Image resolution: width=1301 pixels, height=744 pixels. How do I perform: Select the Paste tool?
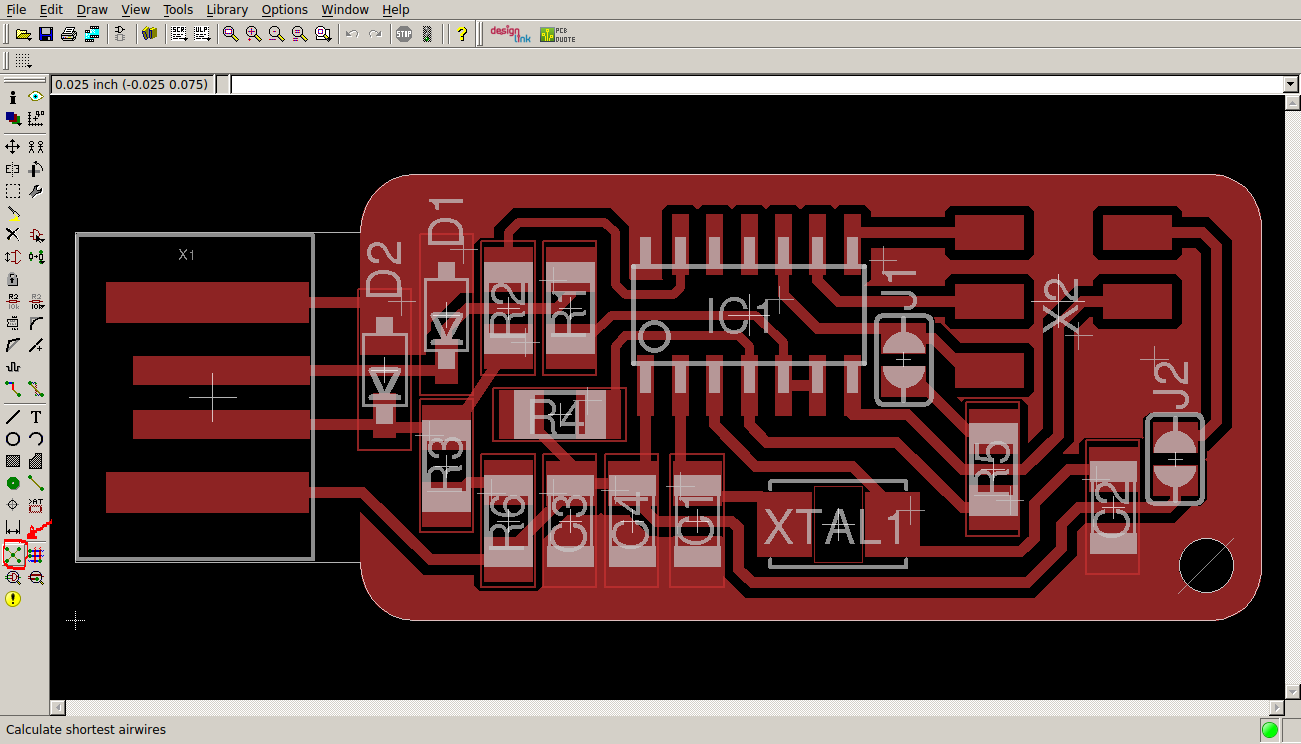[13, 213]
